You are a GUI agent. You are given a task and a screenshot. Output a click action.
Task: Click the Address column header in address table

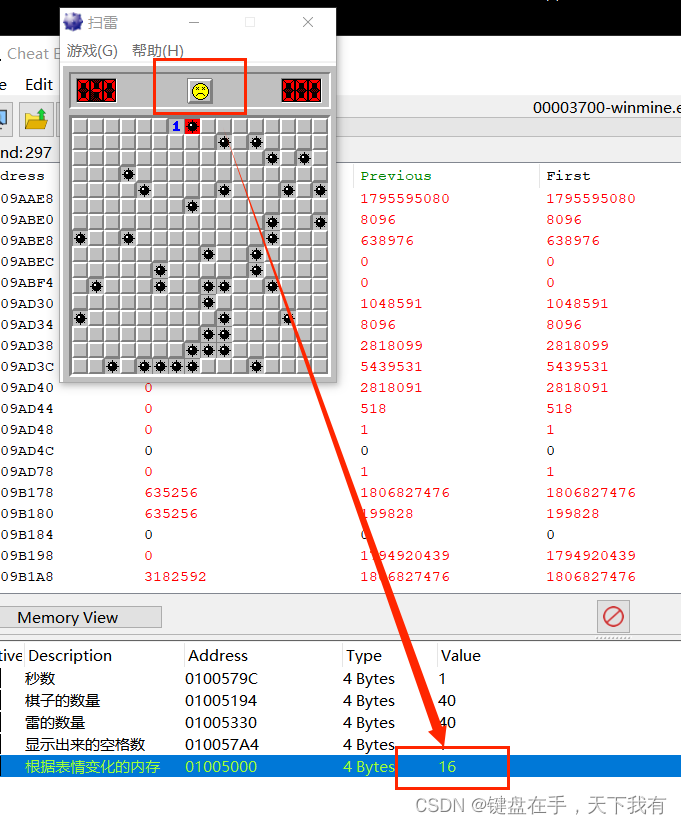click(218, 655)
